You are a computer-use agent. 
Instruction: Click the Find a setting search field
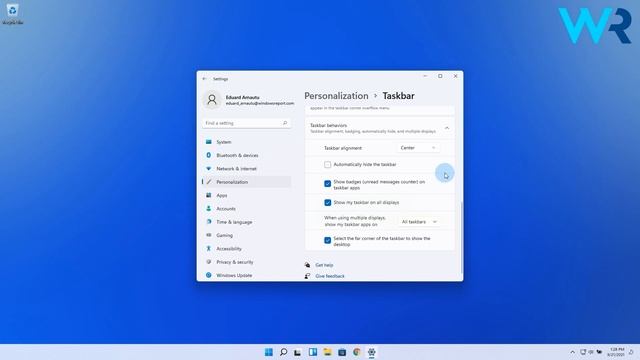246,123
